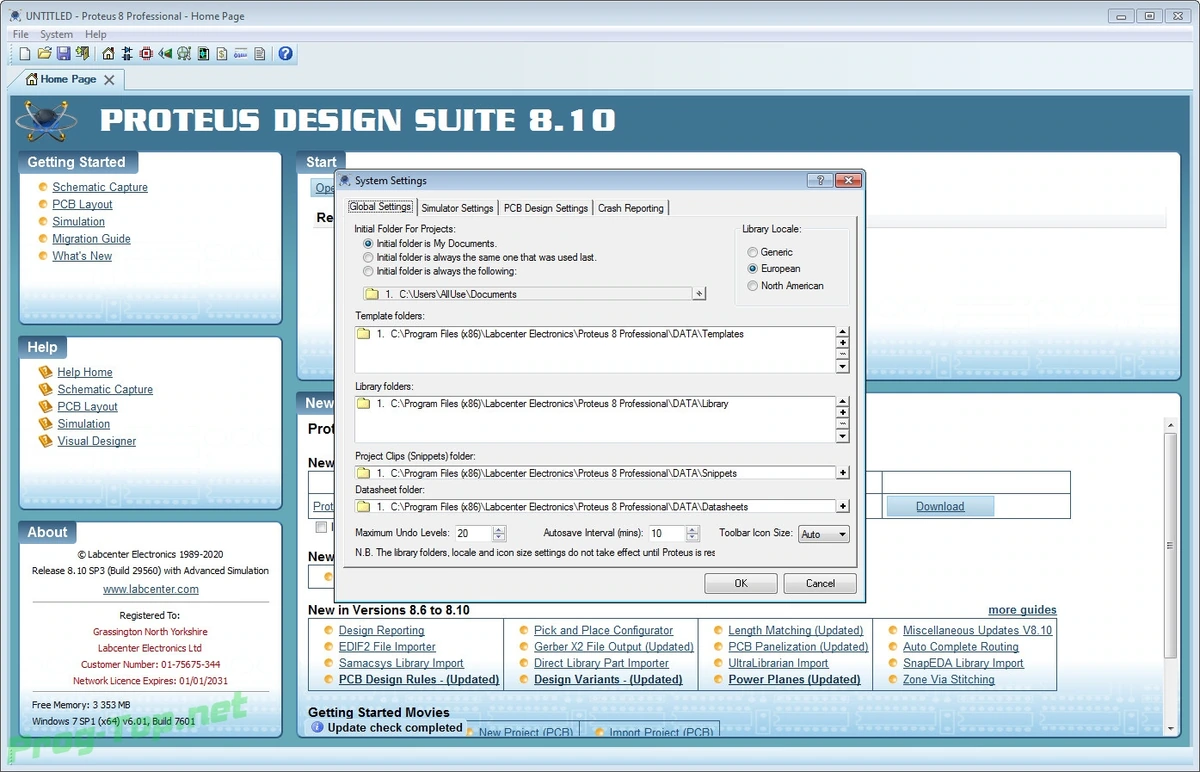Browse for the initial project folder button
Image resolution: width=1200 pixels, height=772 pixels.
pos(699,294)
